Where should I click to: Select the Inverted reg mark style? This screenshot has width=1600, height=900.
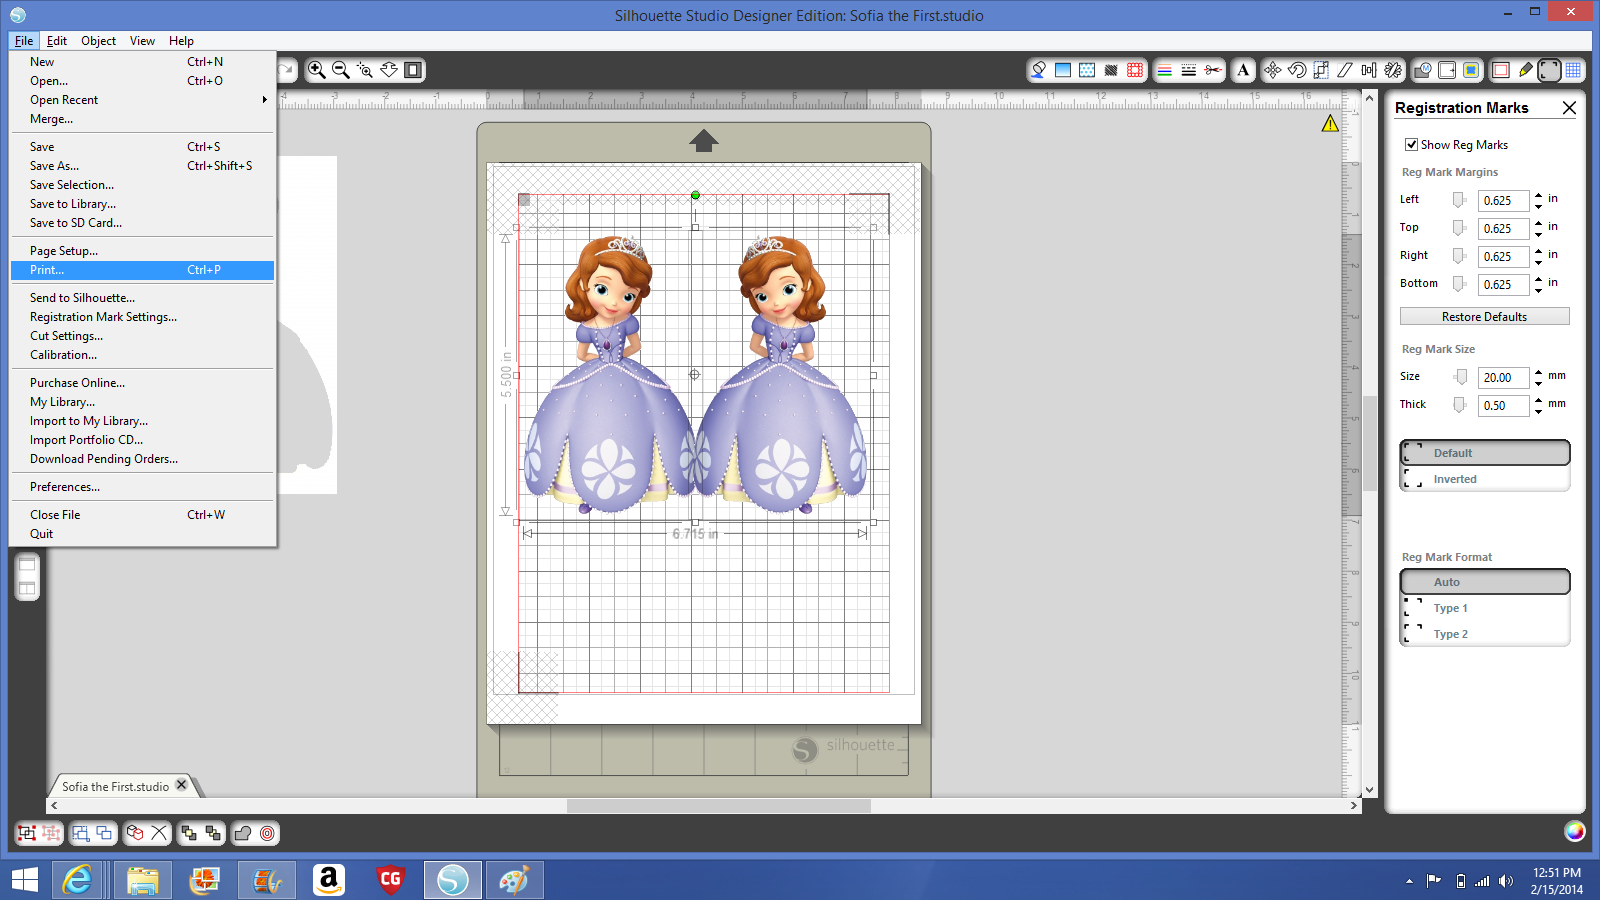pyautogui.click(x=1485, y=479)
